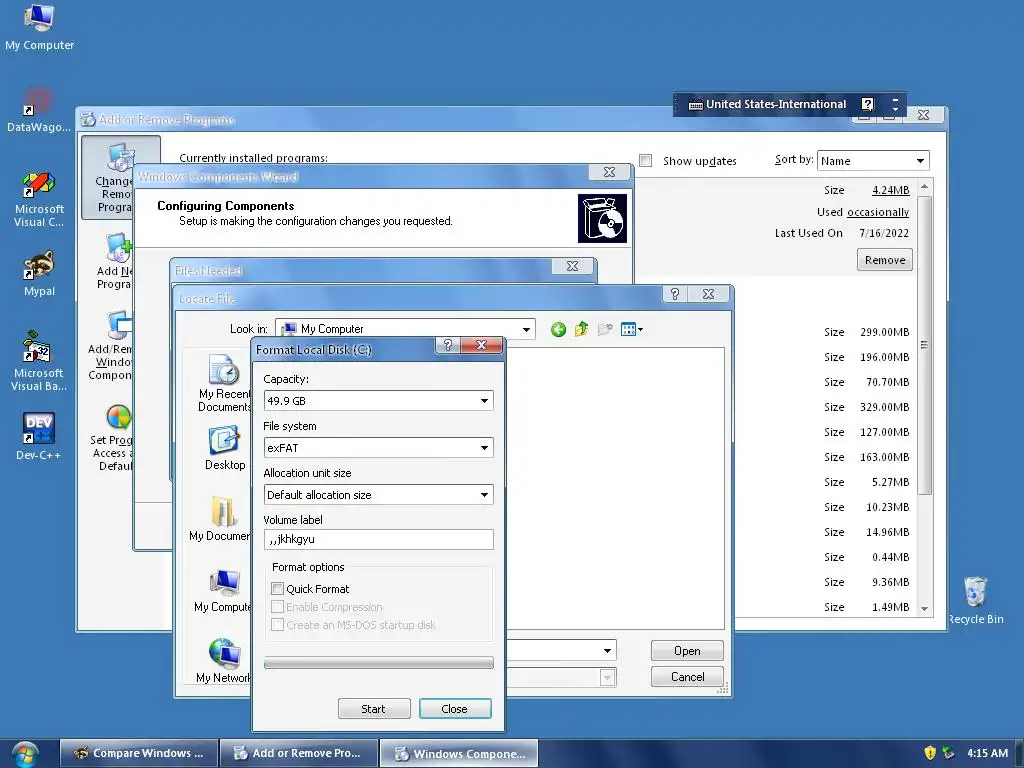Select My Recent Documents in places bar

tap(224, 383)
